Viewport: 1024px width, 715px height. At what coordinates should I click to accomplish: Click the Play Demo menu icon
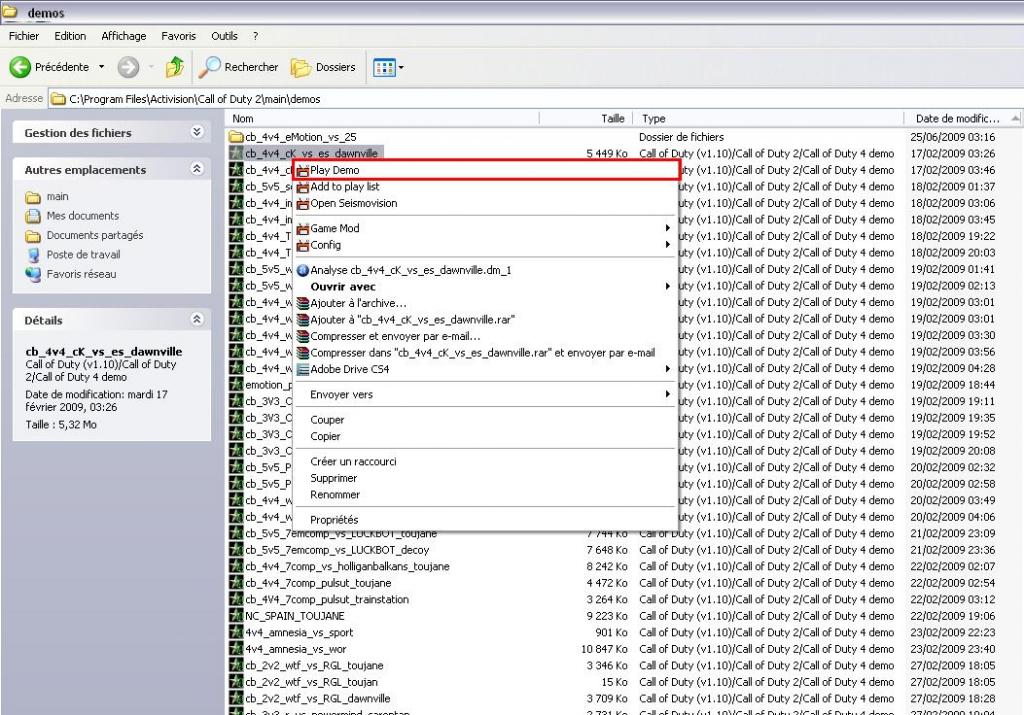(302, 170)
